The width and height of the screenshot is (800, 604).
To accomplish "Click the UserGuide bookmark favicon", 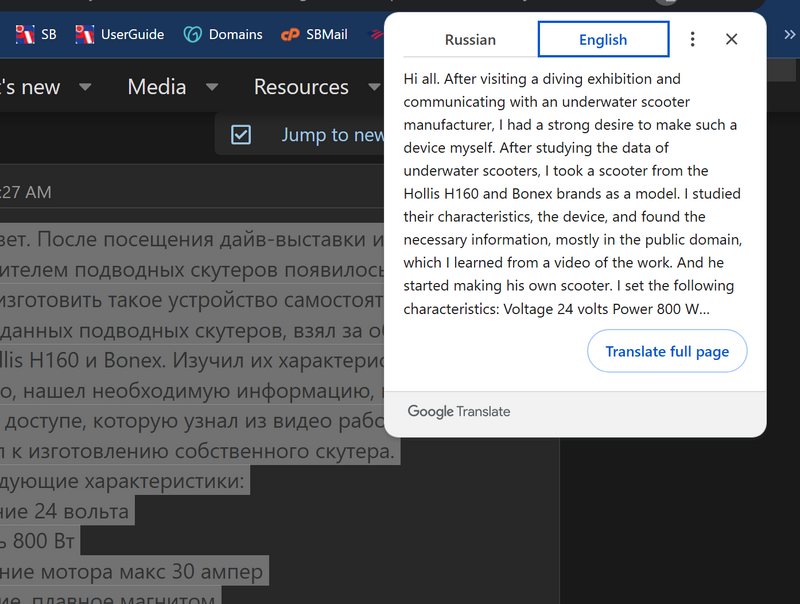I will point(85,34).
